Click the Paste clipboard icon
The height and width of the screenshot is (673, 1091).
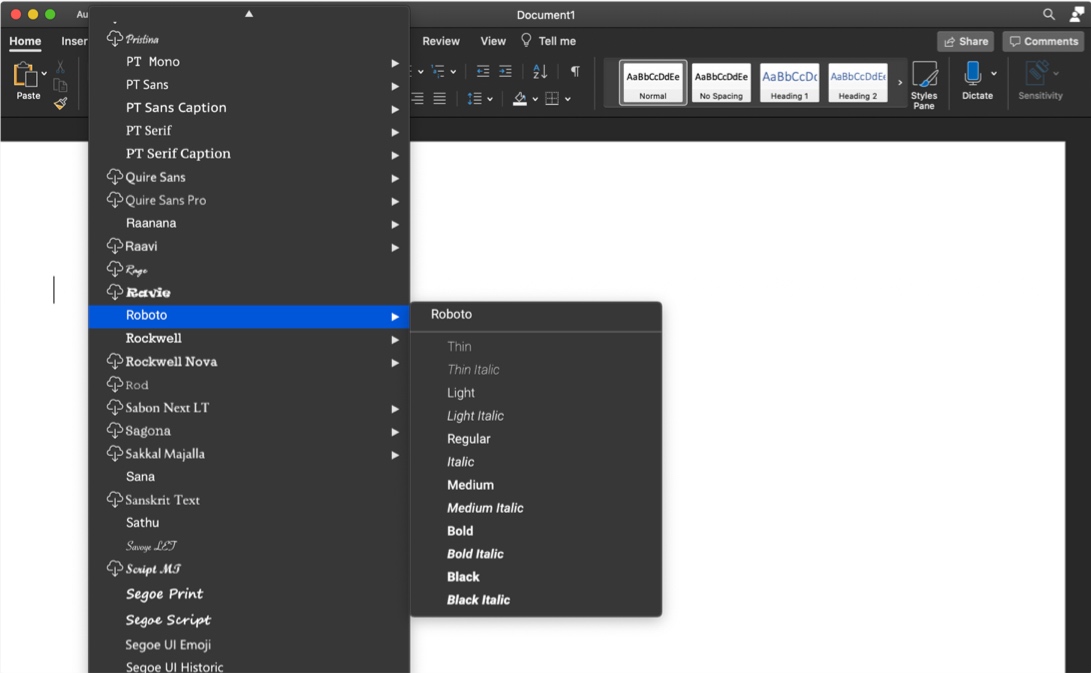(26, 75)
